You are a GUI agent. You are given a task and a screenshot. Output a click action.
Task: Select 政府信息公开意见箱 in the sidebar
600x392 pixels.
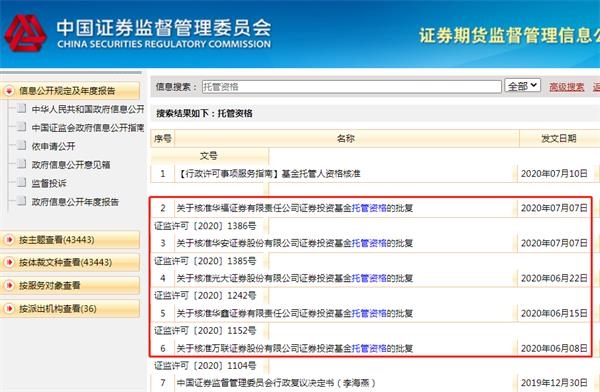click(71, 165)
